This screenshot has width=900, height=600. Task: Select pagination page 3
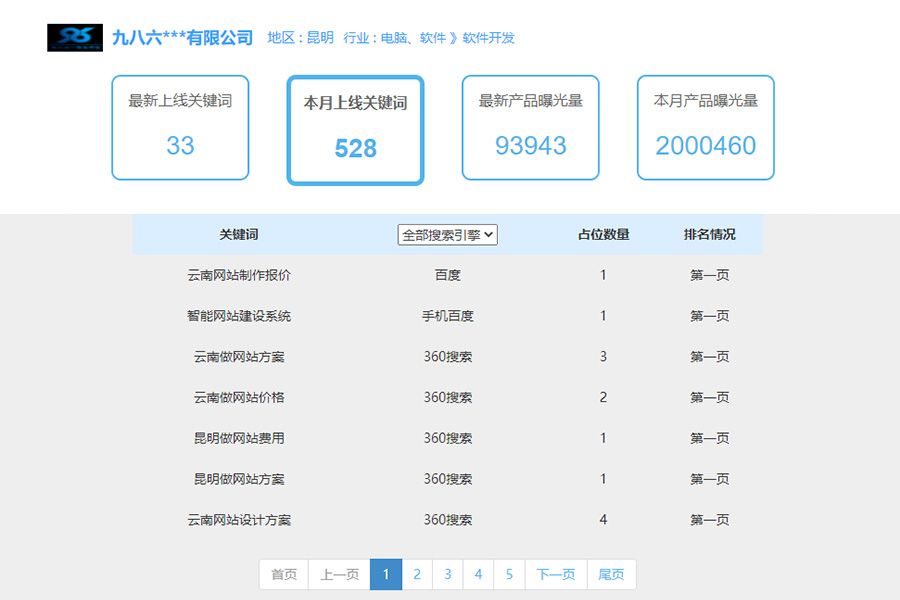pos(447,574)
